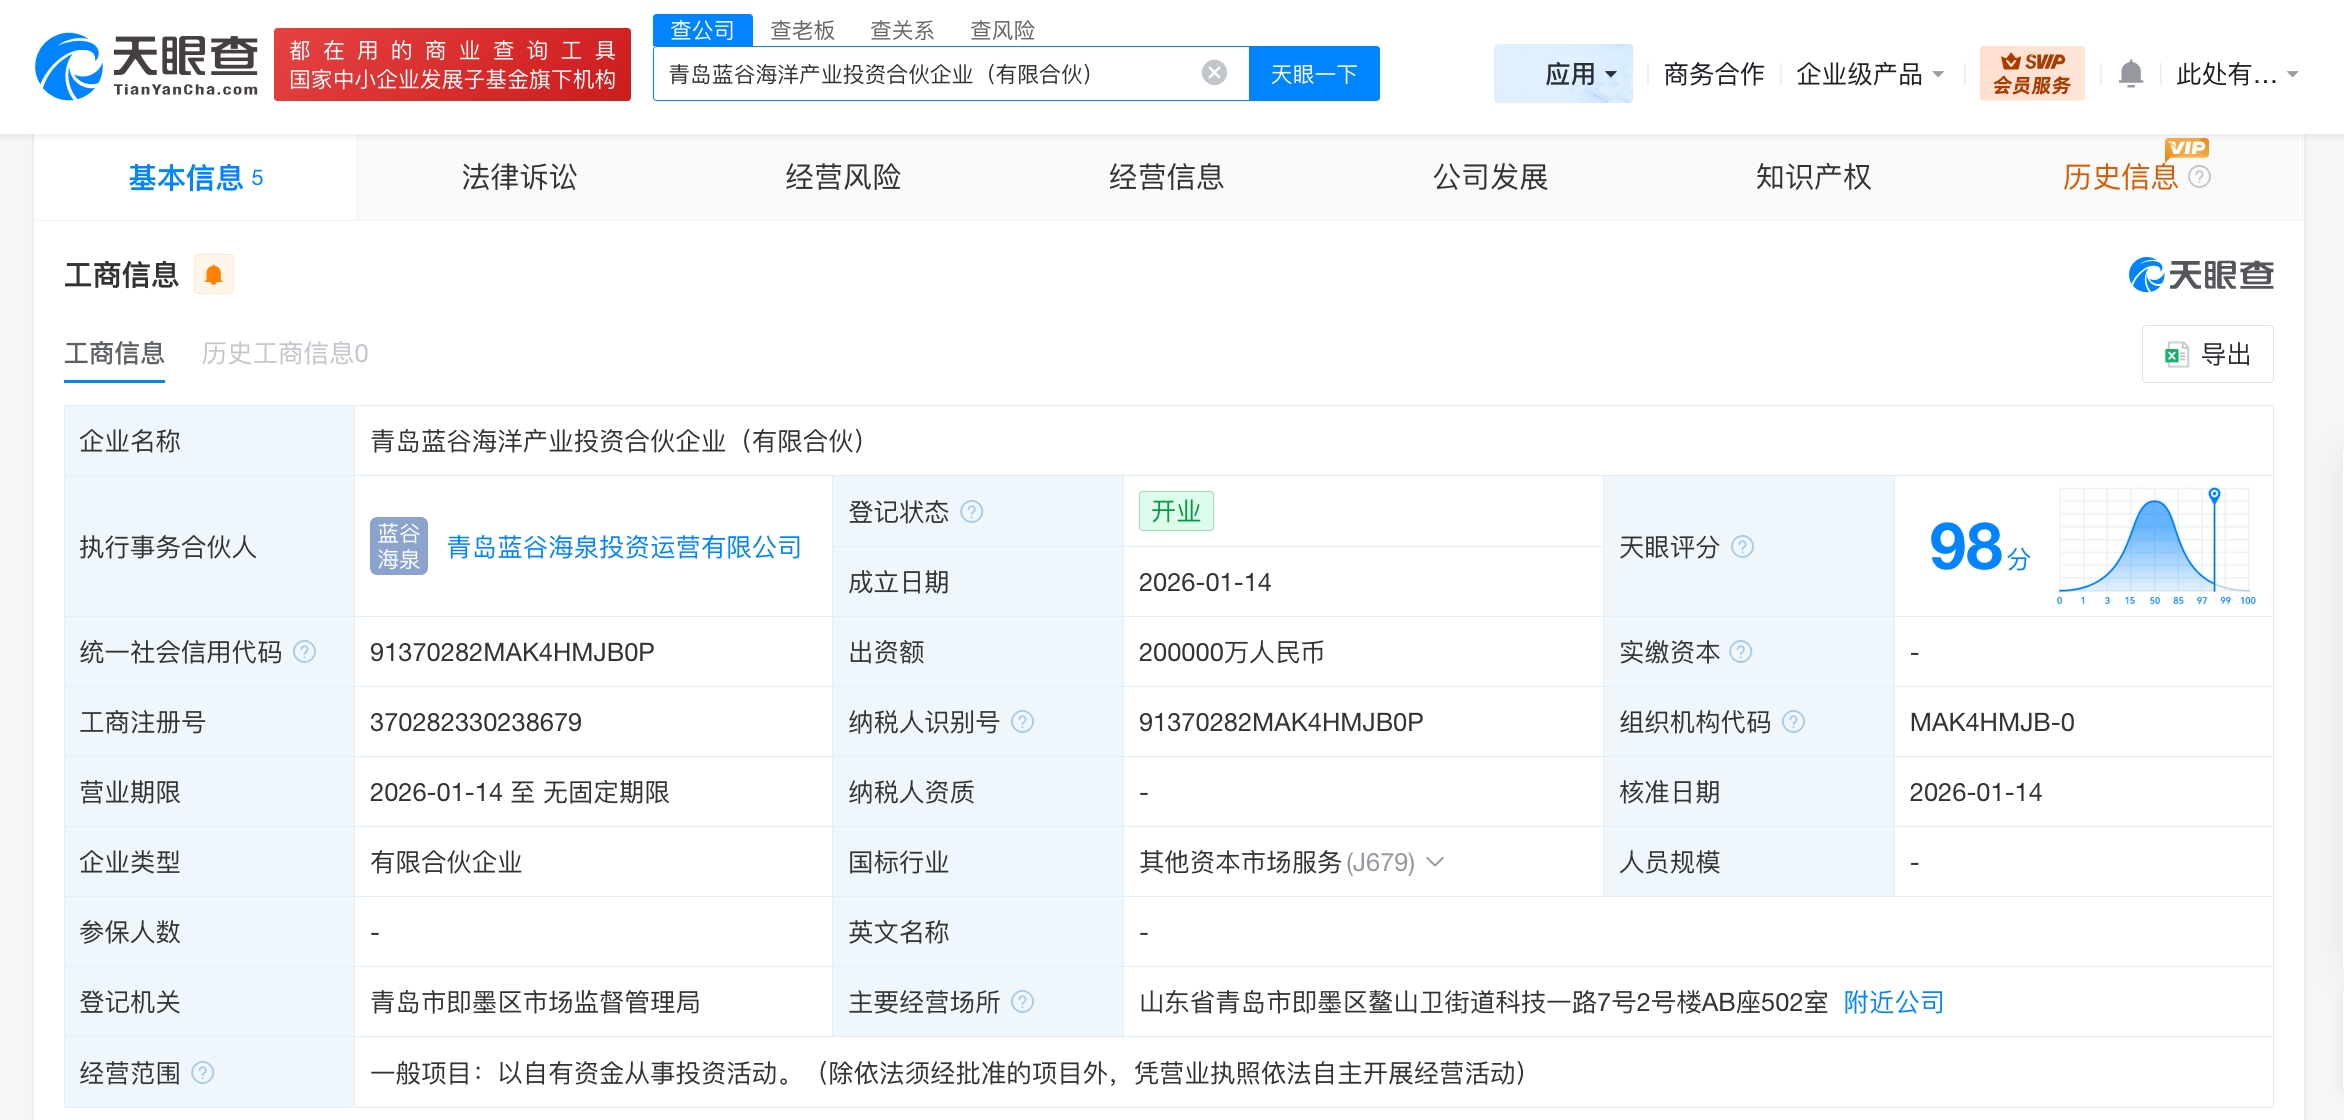
Task: Click the help icon beside 组织机构代码
Action: click(x=1794, y=722)
